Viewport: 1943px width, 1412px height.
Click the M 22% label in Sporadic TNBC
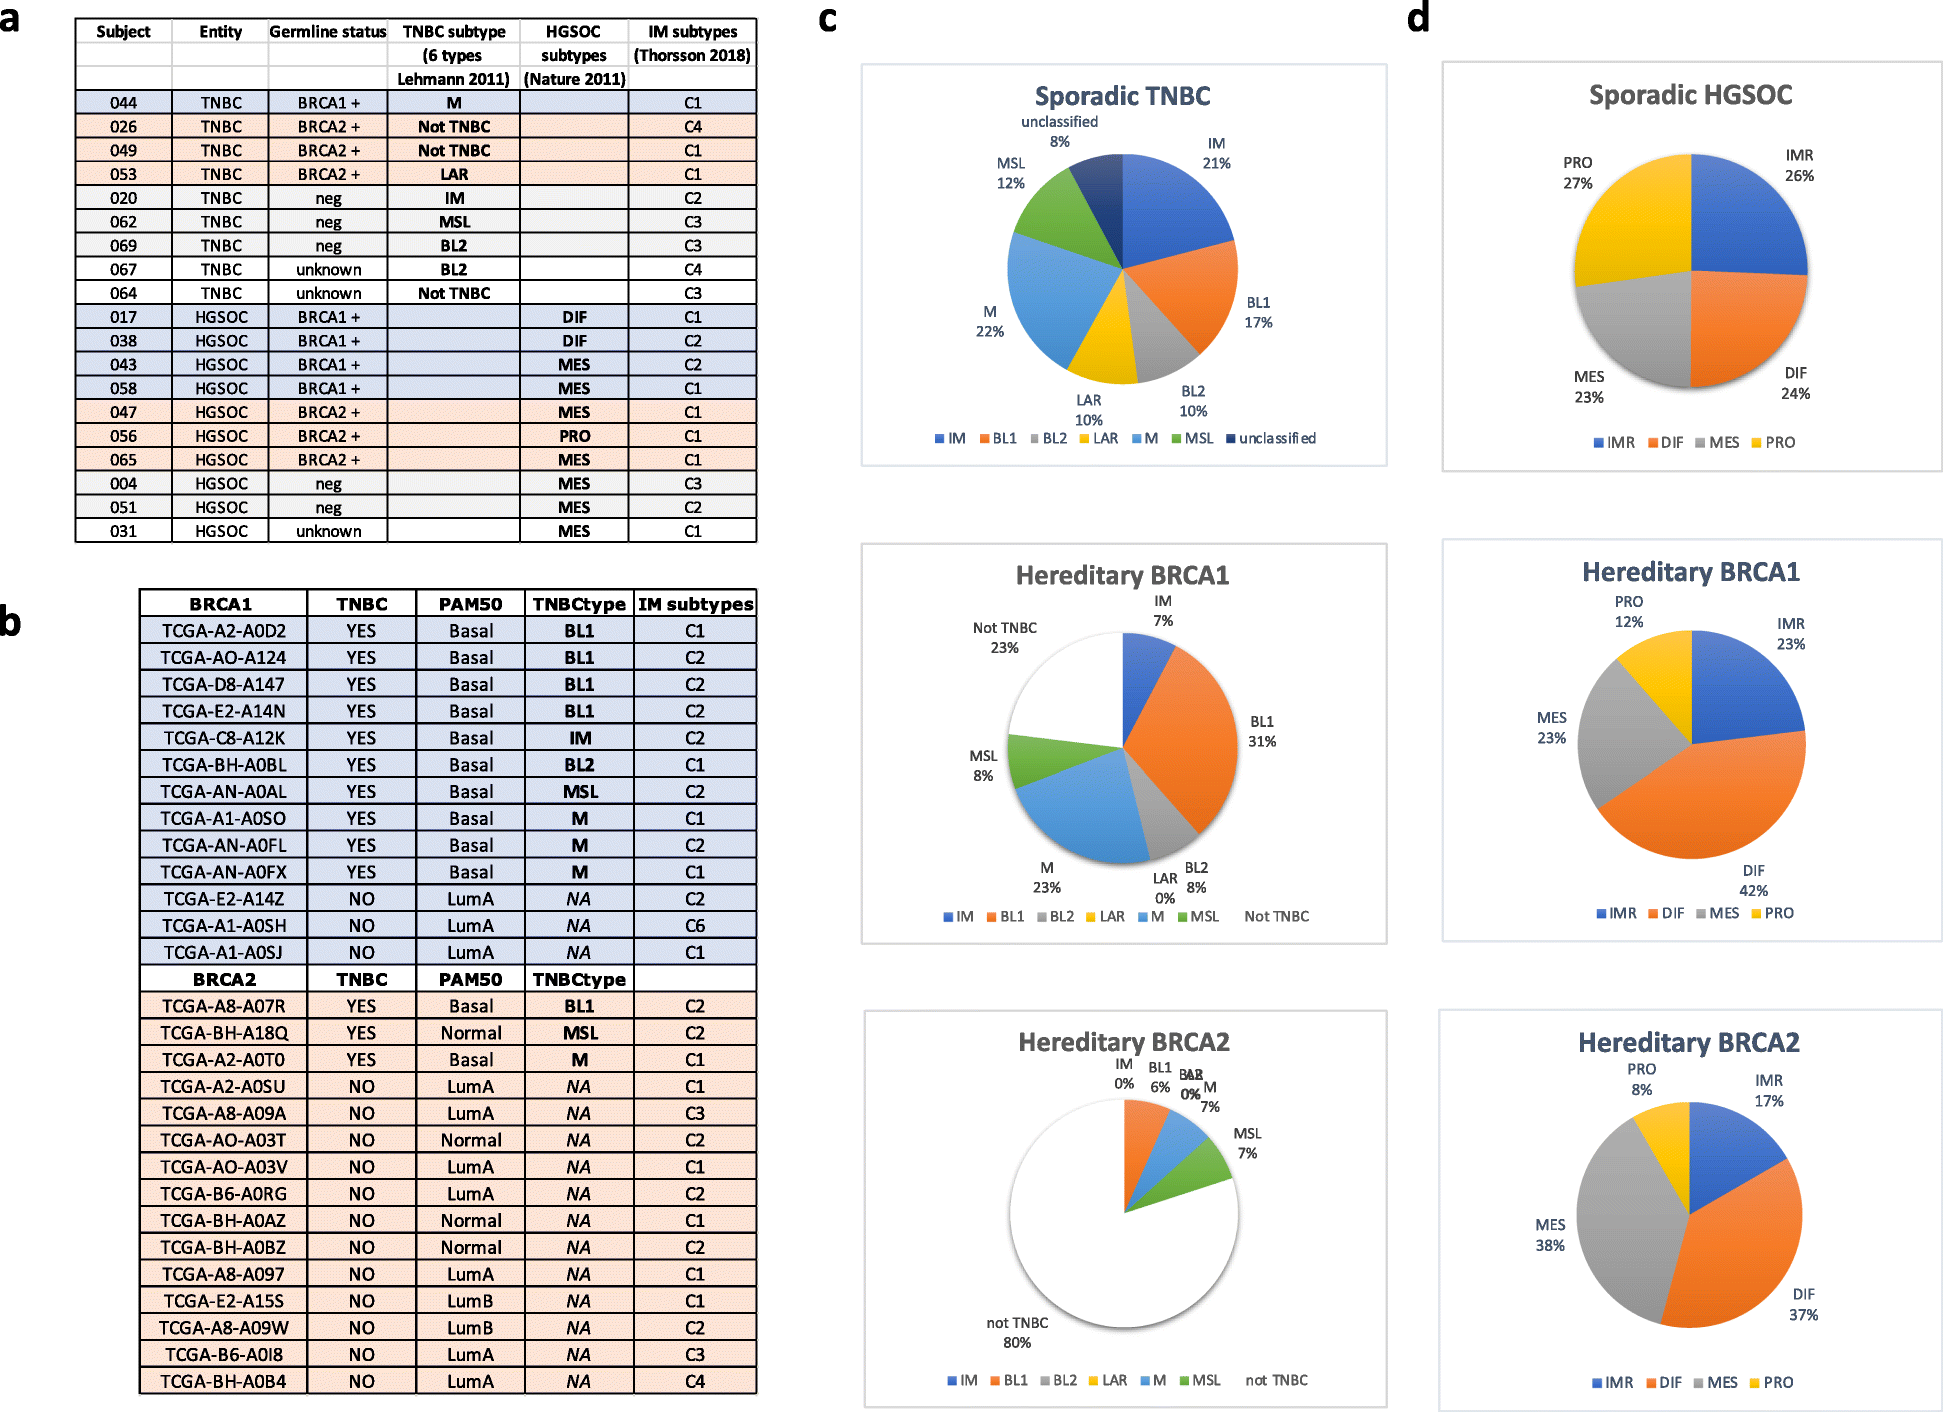(989, 321)
